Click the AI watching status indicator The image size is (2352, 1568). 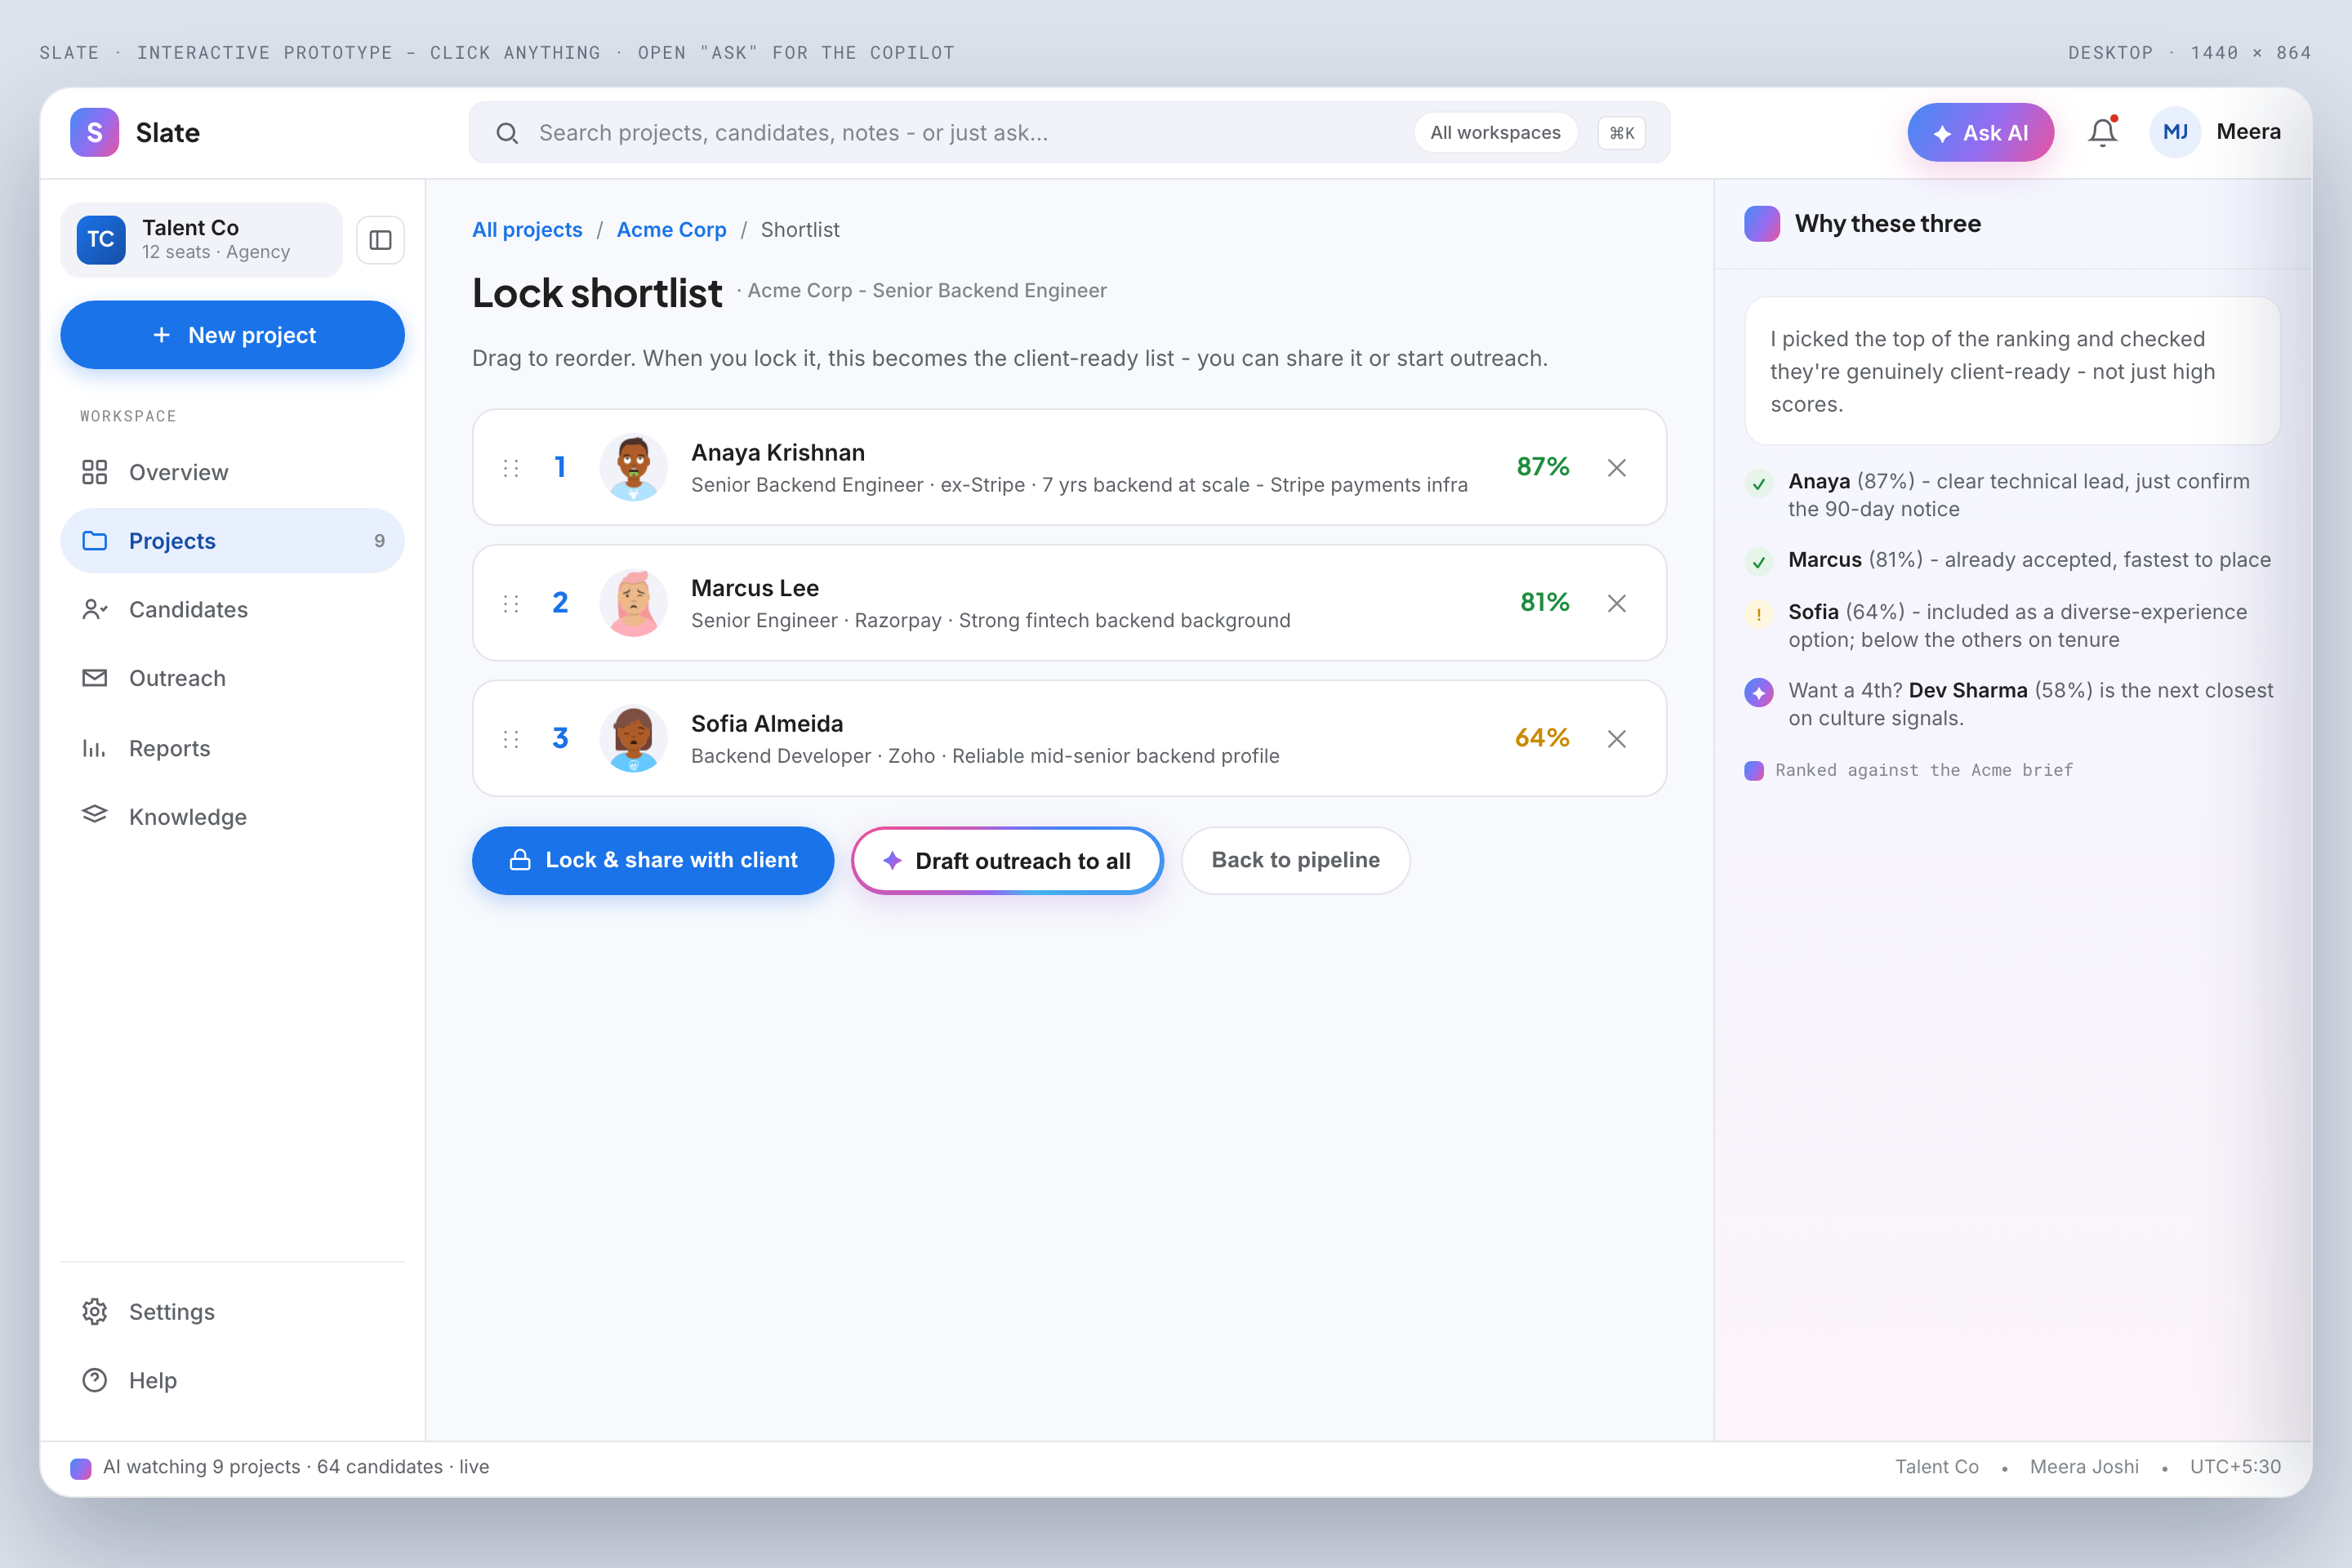280,1467
